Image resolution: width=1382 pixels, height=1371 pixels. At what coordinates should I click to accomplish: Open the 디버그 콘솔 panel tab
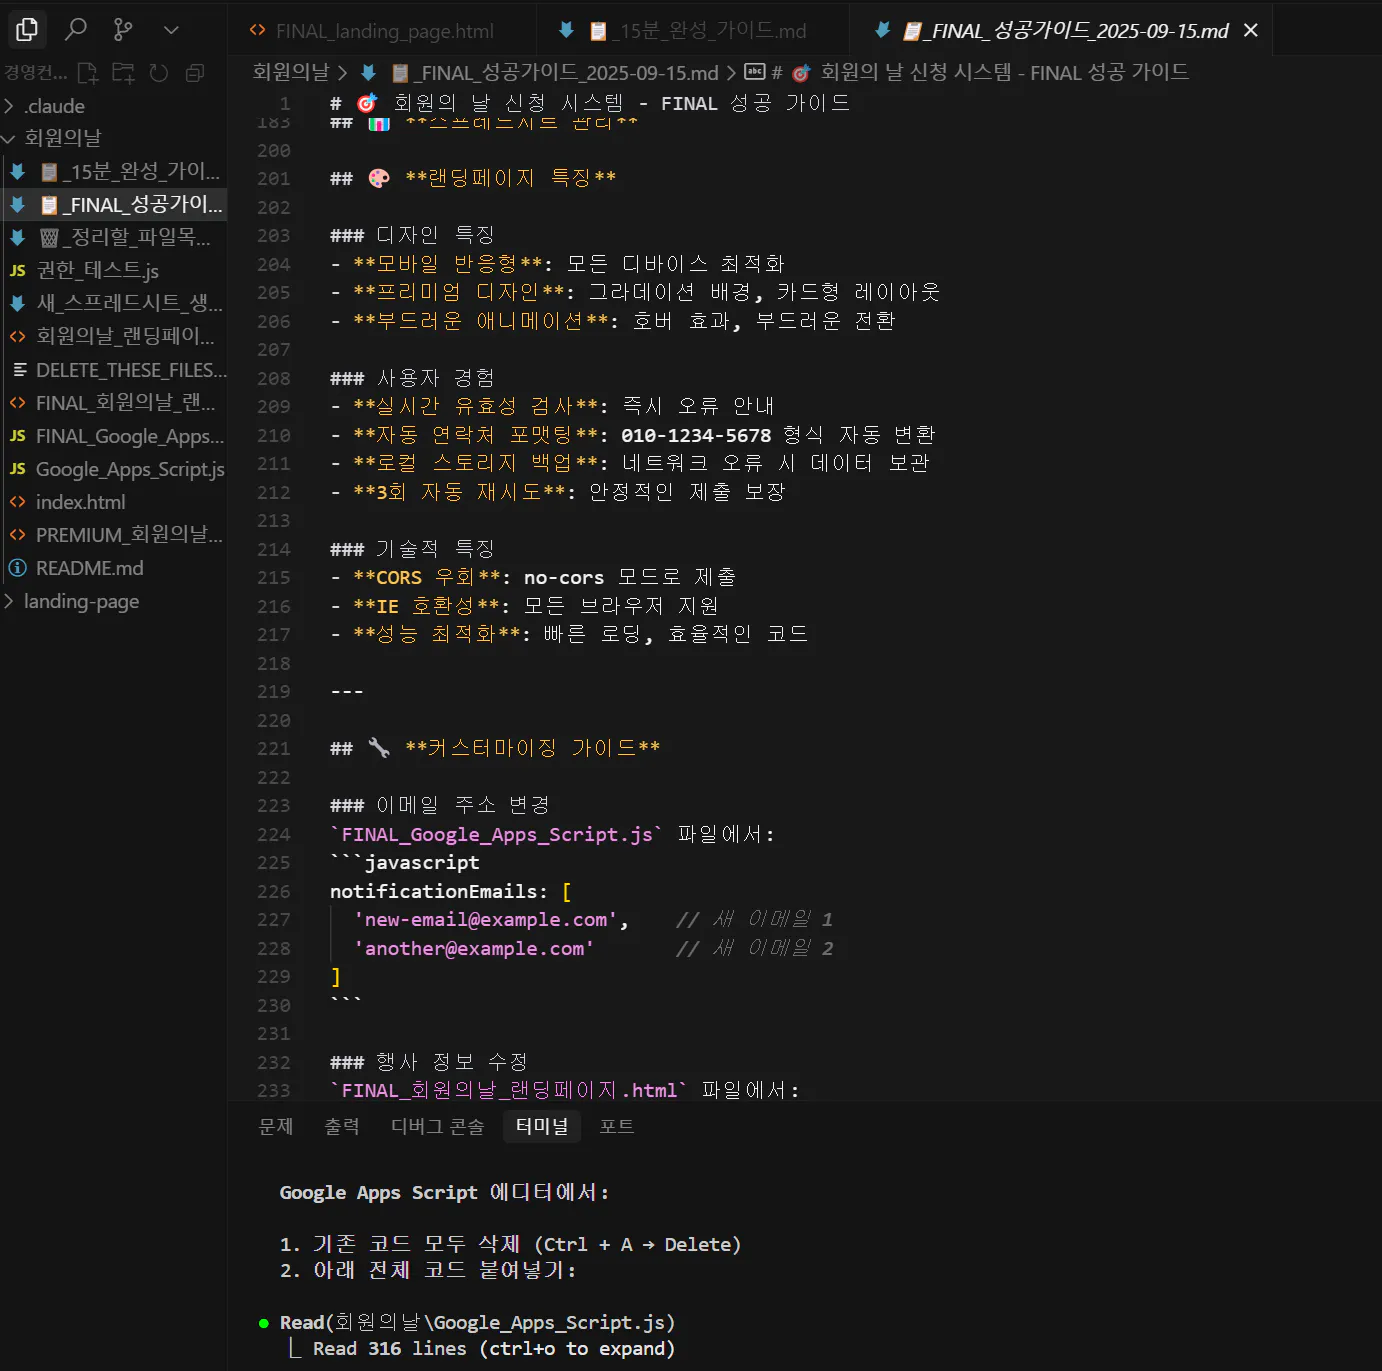coord(437,1127)
